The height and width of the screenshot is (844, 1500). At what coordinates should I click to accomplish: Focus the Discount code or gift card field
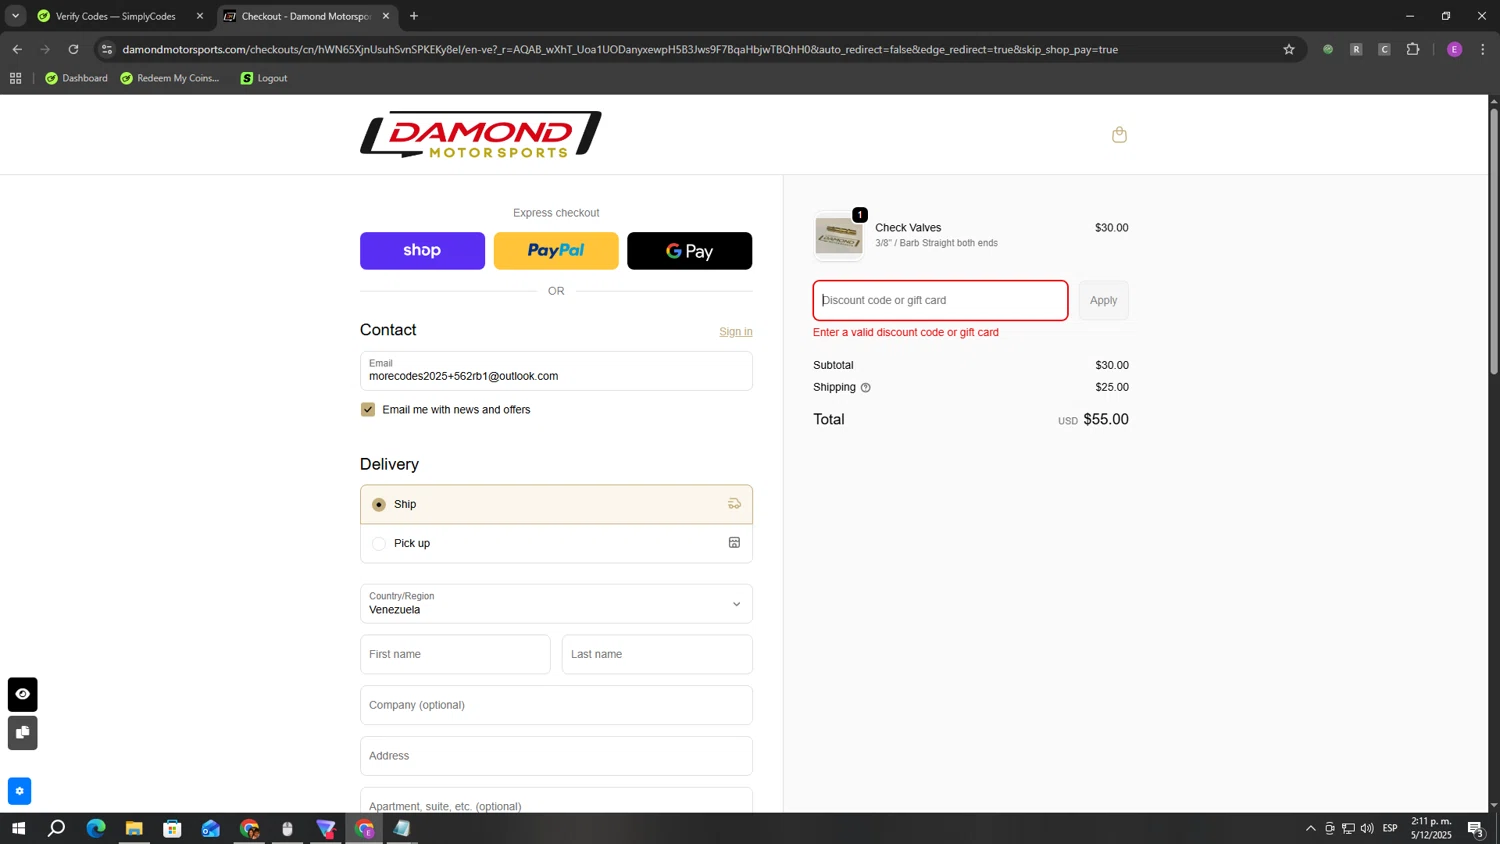940,300
